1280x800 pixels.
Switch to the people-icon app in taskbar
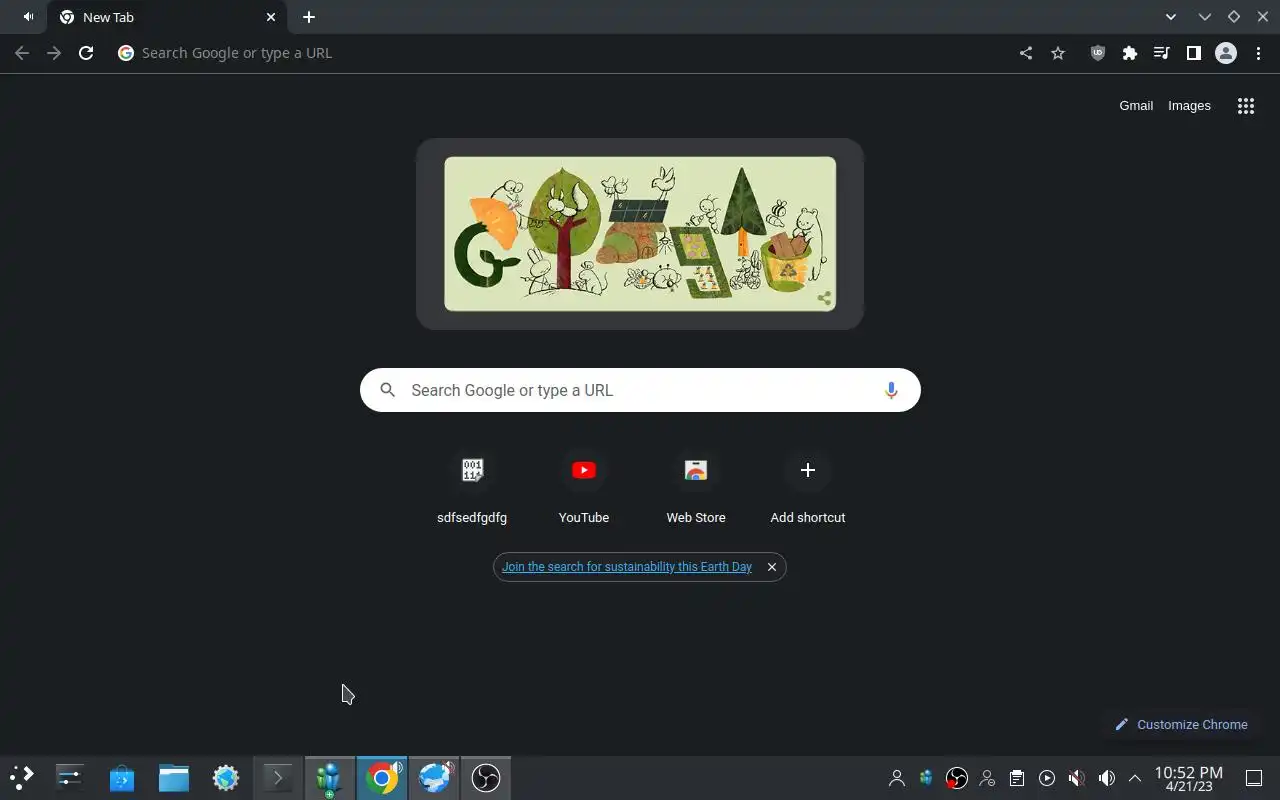tap(330, 777)
